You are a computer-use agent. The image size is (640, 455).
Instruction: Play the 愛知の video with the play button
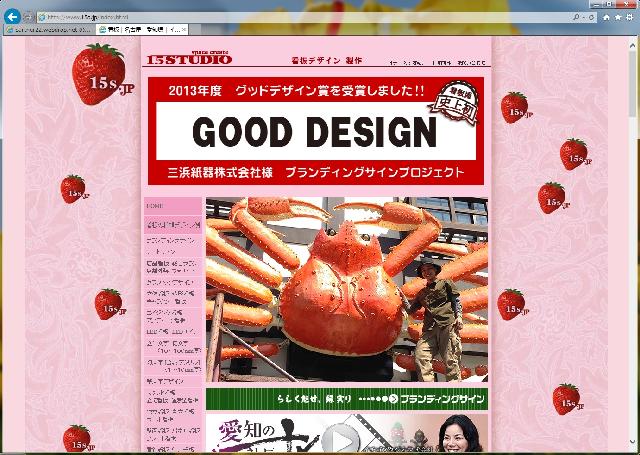click(x=340, y=439)
